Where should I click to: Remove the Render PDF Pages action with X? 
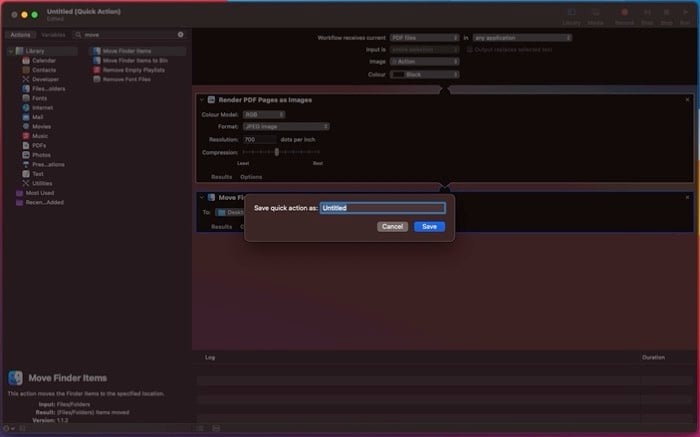pos(687,100)
